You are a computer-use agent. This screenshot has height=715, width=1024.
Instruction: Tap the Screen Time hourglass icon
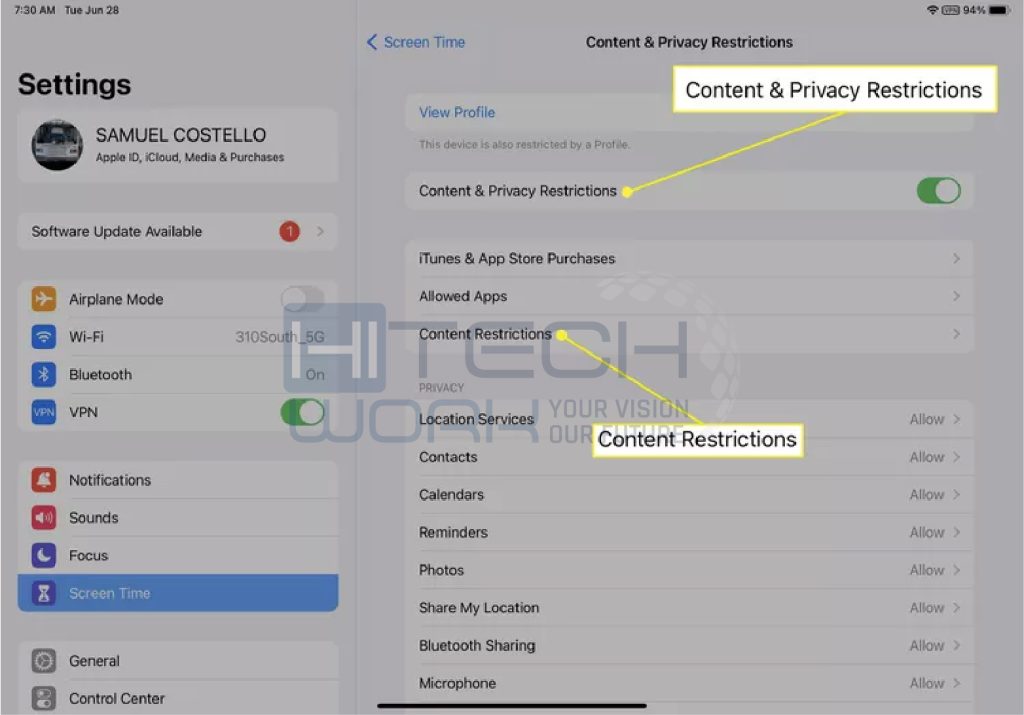click(44, 593)
